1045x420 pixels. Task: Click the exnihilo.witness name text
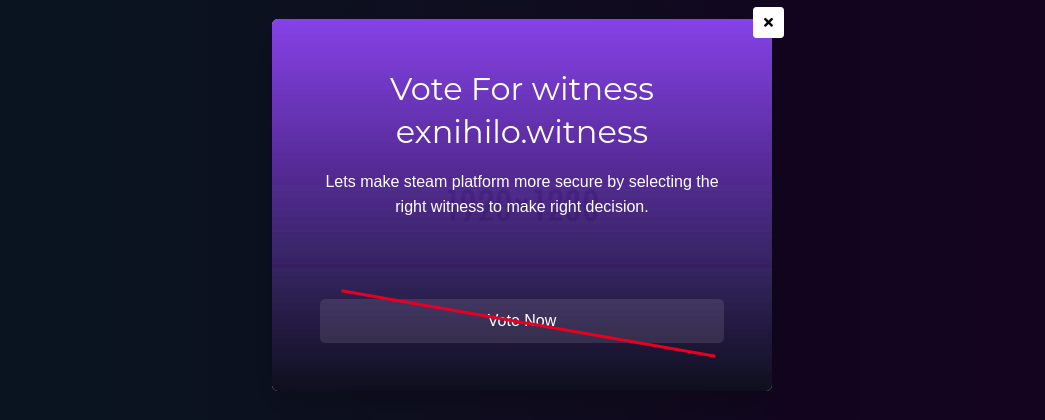click(522, 131)
